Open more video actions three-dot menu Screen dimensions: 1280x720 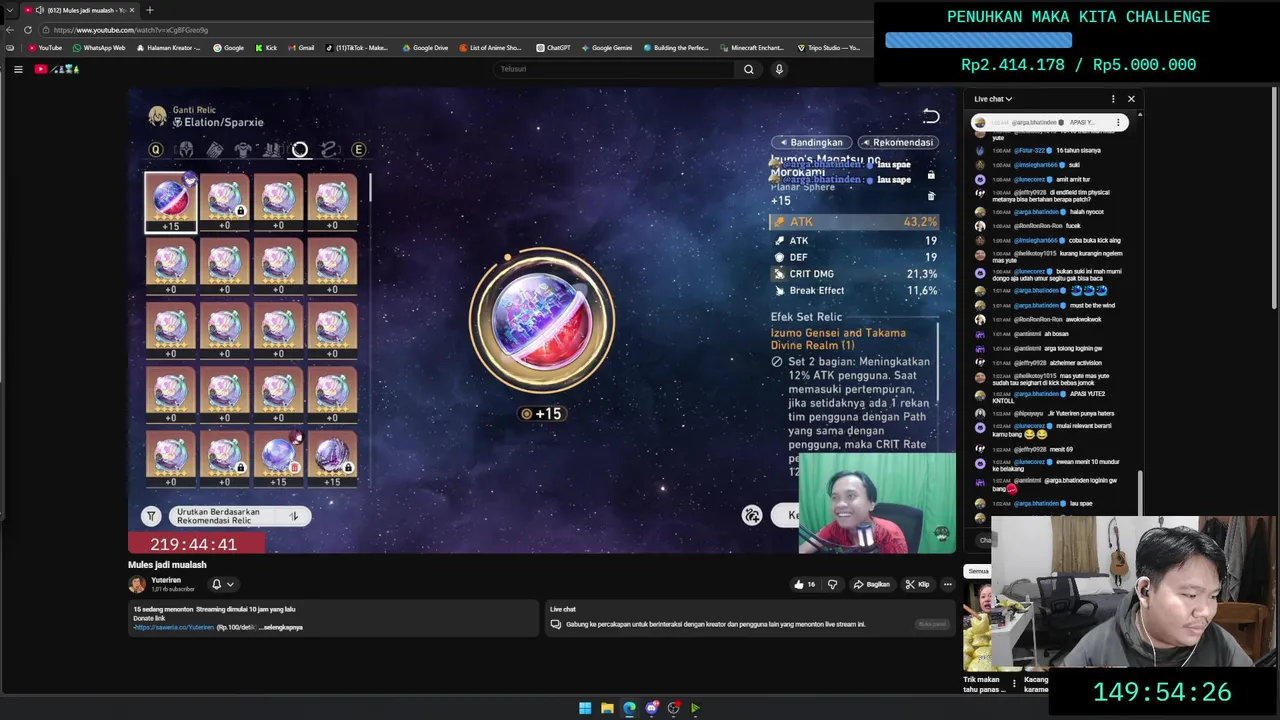[947, 584]
